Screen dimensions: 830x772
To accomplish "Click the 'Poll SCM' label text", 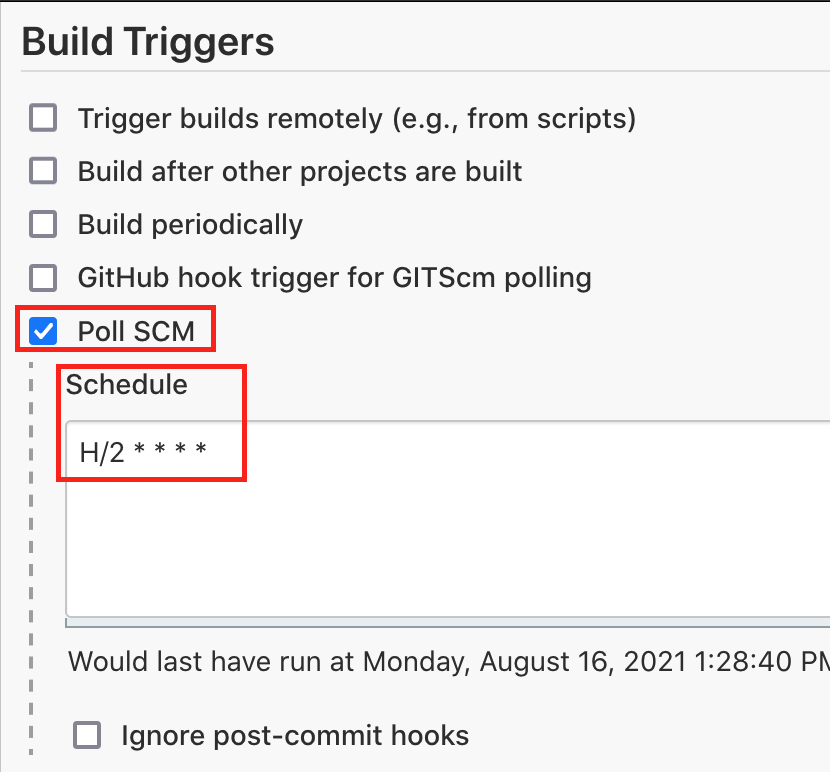I will 136,331.
